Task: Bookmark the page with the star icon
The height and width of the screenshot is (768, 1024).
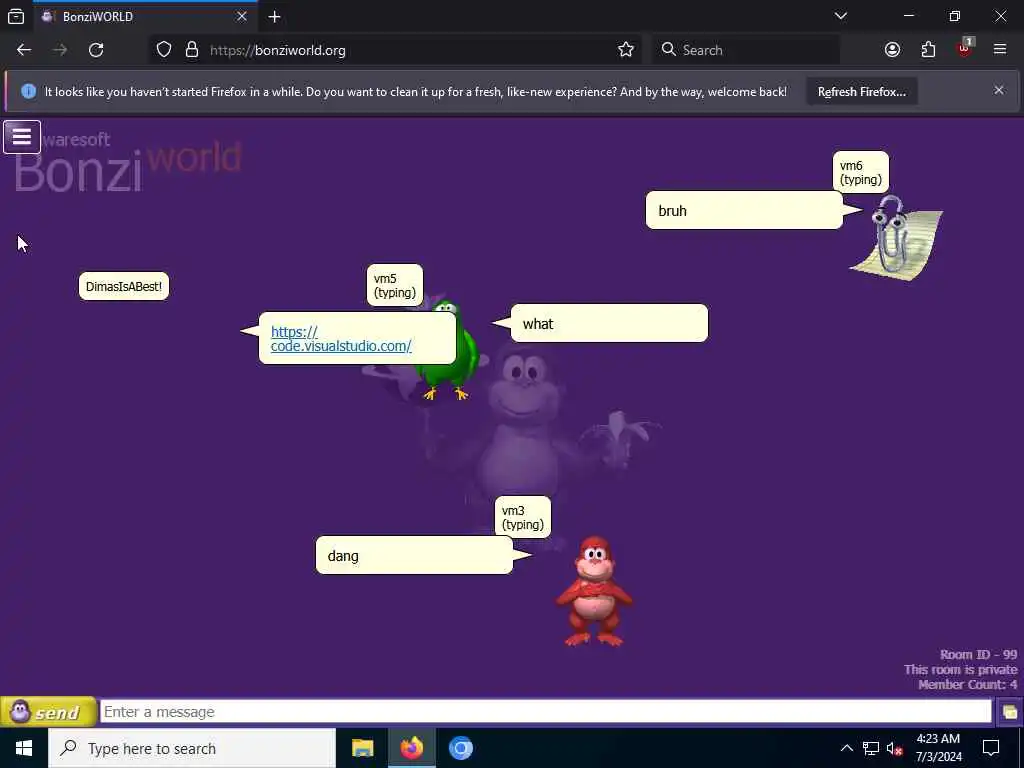Action: (x=626, y=50)
